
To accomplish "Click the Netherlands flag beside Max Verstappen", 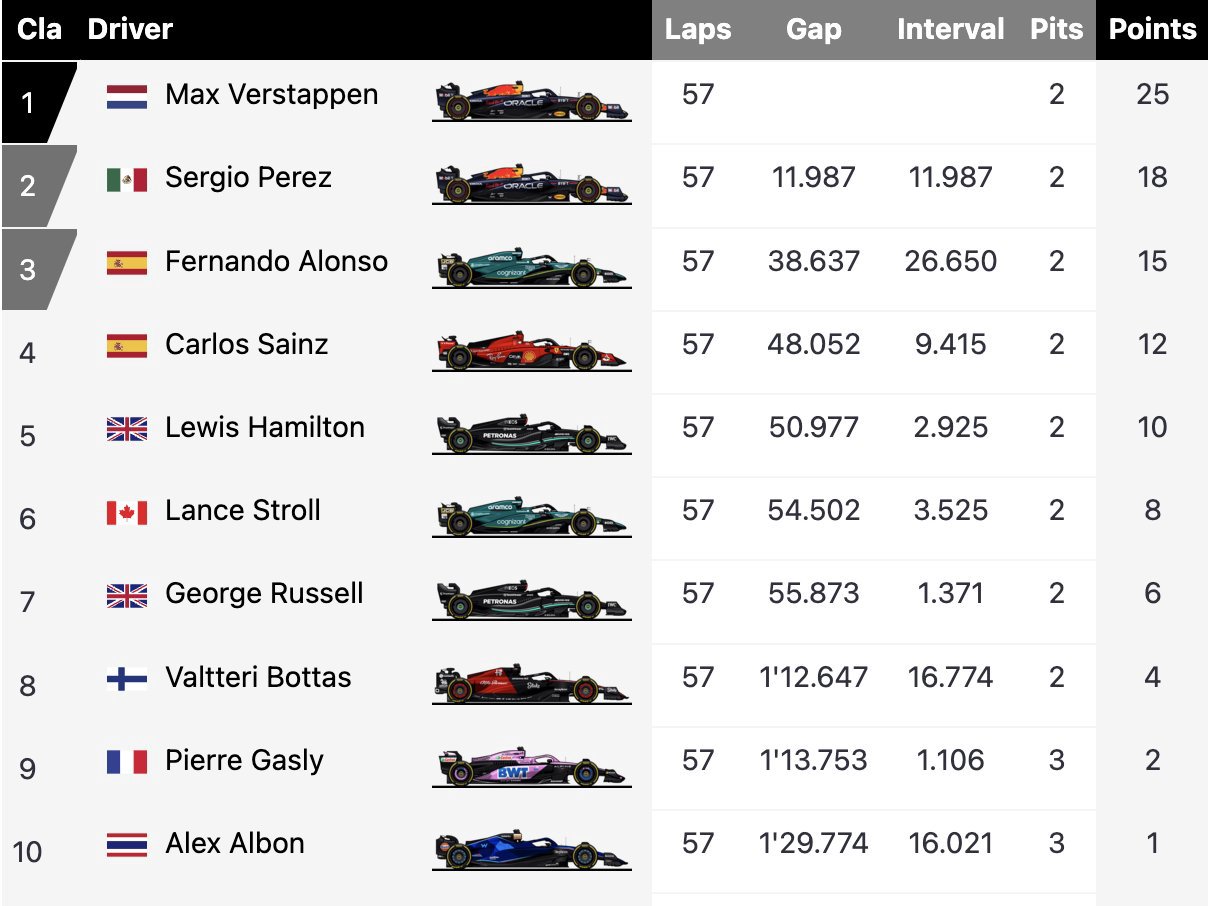I will [127, 96].
